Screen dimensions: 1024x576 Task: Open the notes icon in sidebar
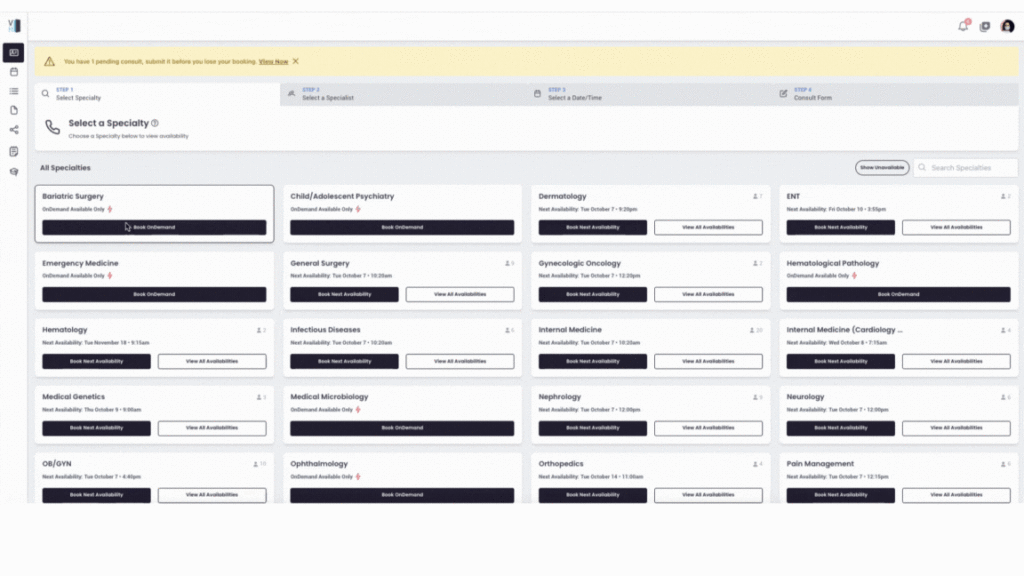[14, 151]
